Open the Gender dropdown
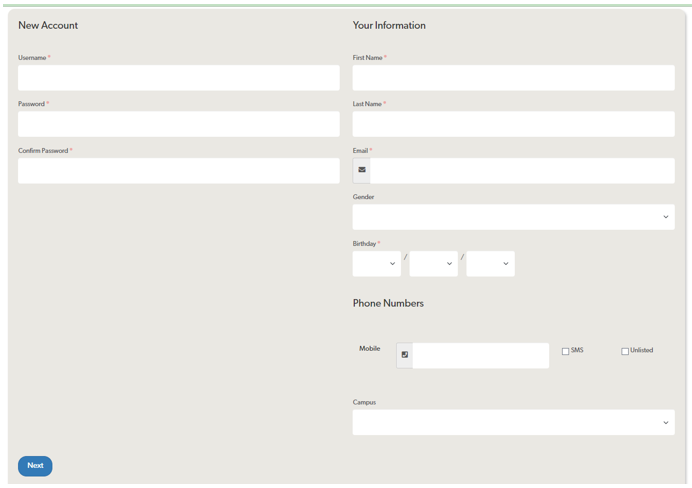The width and height of the screenshot is (692, 488). click(x=513, y=217)
